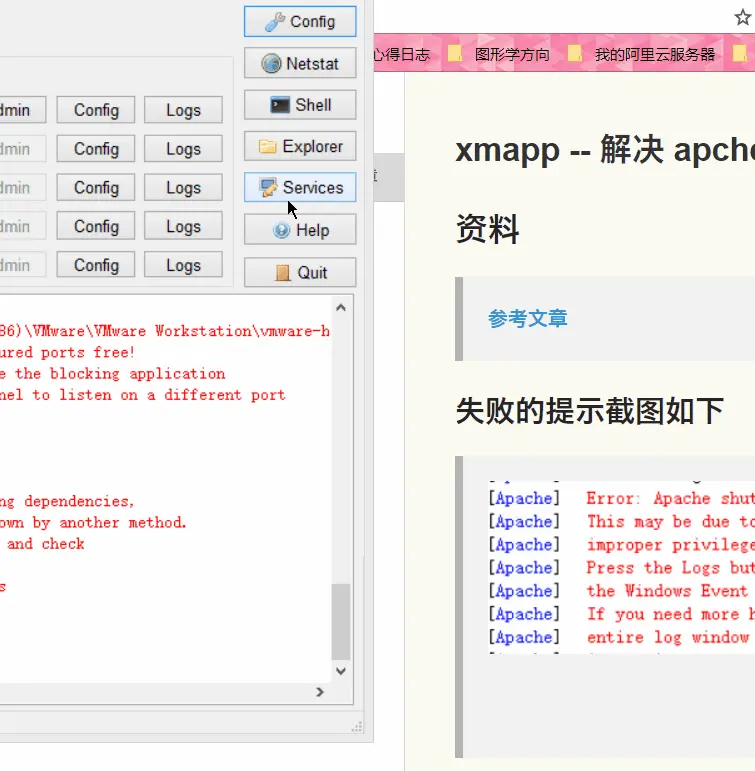Click the Netstat globe icon

point(271,63)
